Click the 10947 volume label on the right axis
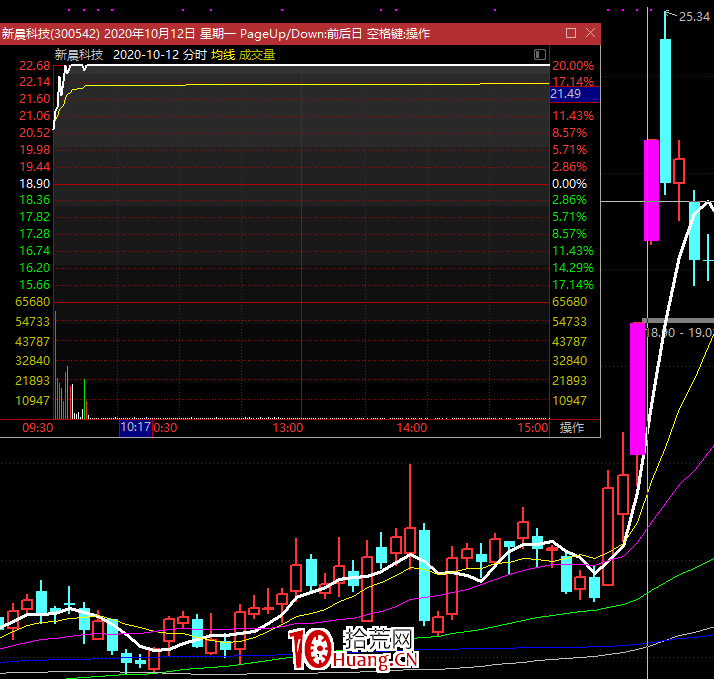Image resolution: width=714 pixels, height=679 pixels. tap(569, 400)
